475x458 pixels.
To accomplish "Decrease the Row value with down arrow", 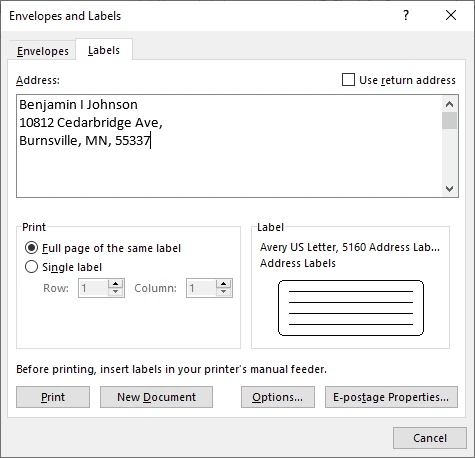I will 115,292.
